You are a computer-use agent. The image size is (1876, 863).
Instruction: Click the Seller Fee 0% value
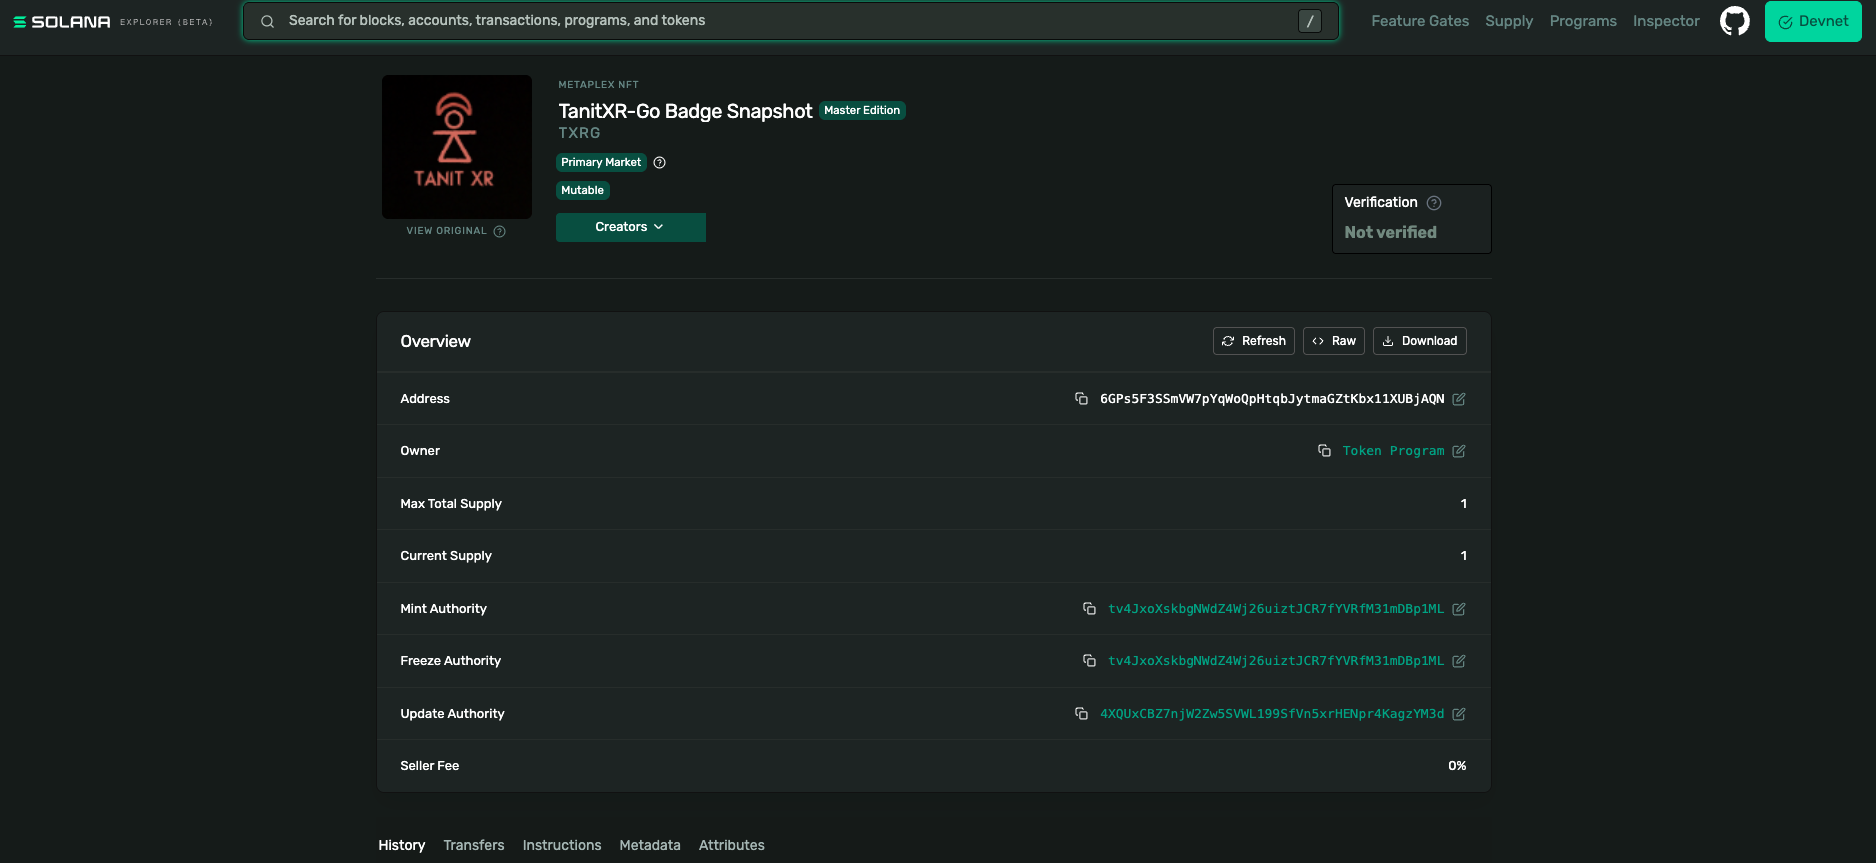(x=1457, y=766)
